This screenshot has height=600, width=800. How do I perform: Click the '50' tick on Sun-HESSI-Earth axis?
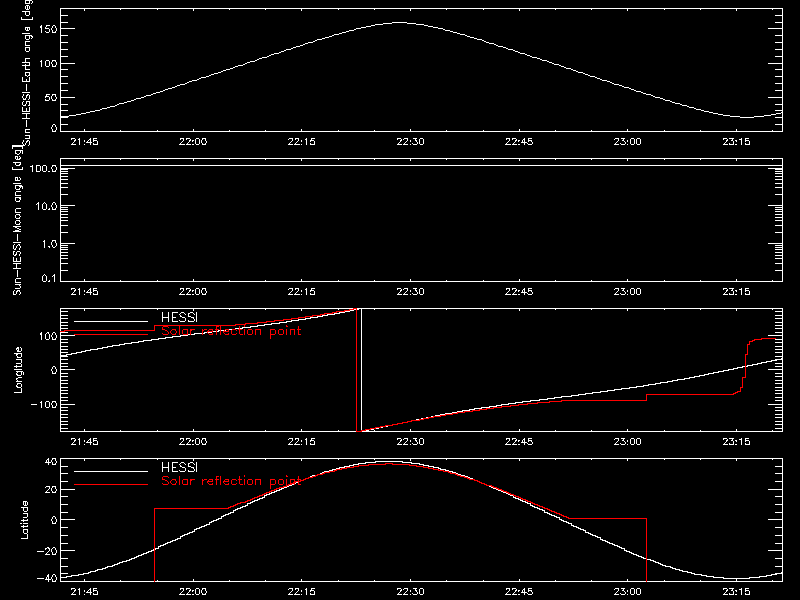pos(52,97)
